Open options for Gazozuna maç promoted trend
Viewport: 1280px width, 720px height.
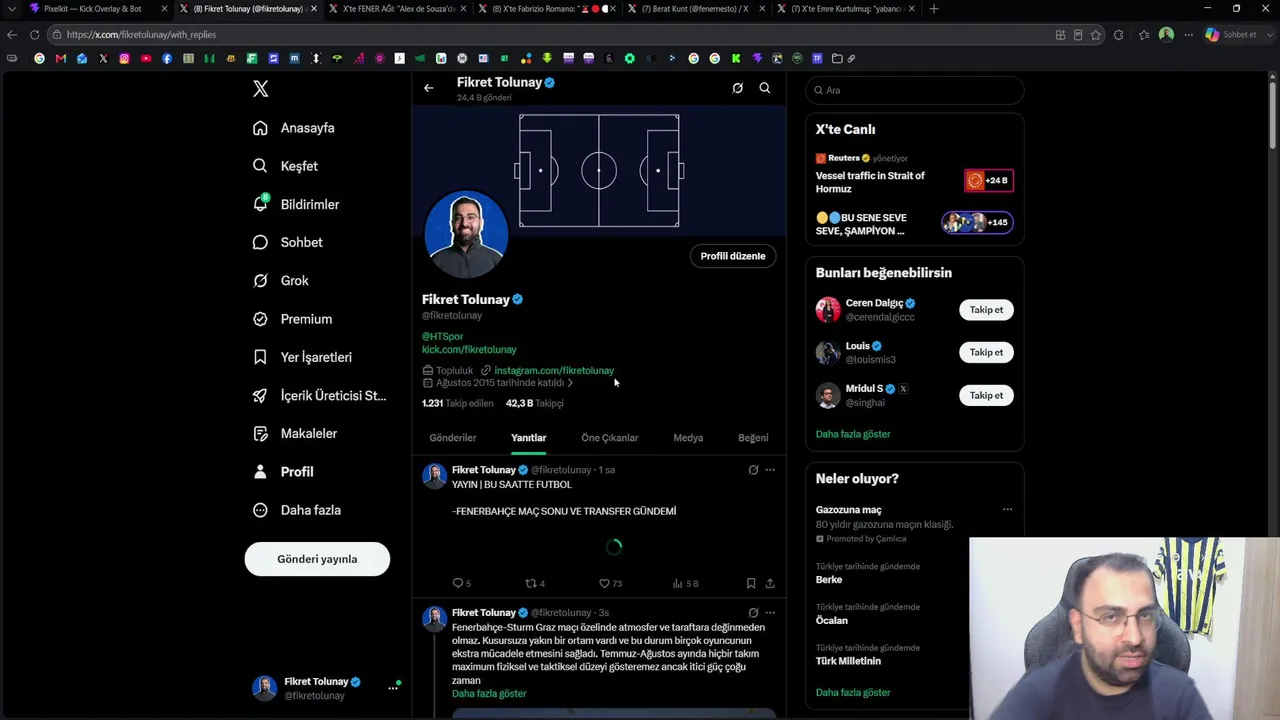click(1007, 510)
